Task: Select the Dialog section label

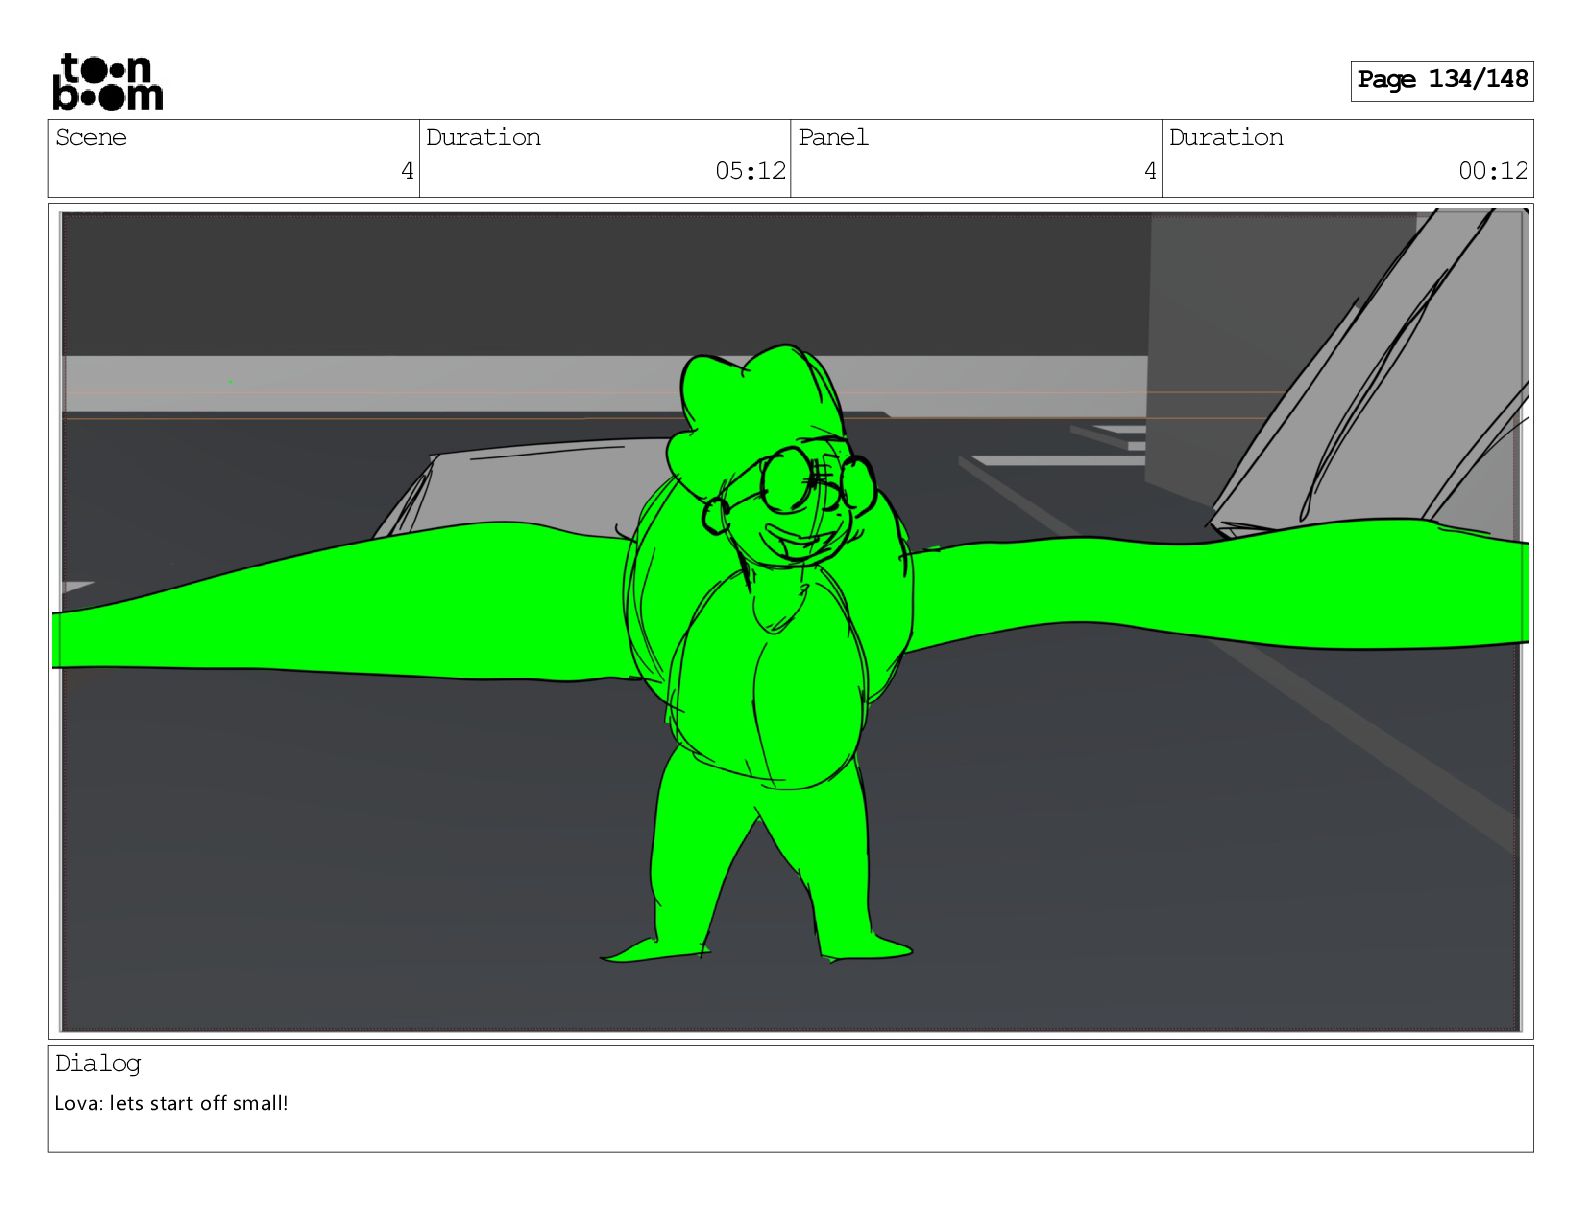Action: (x=98, y=1064)
